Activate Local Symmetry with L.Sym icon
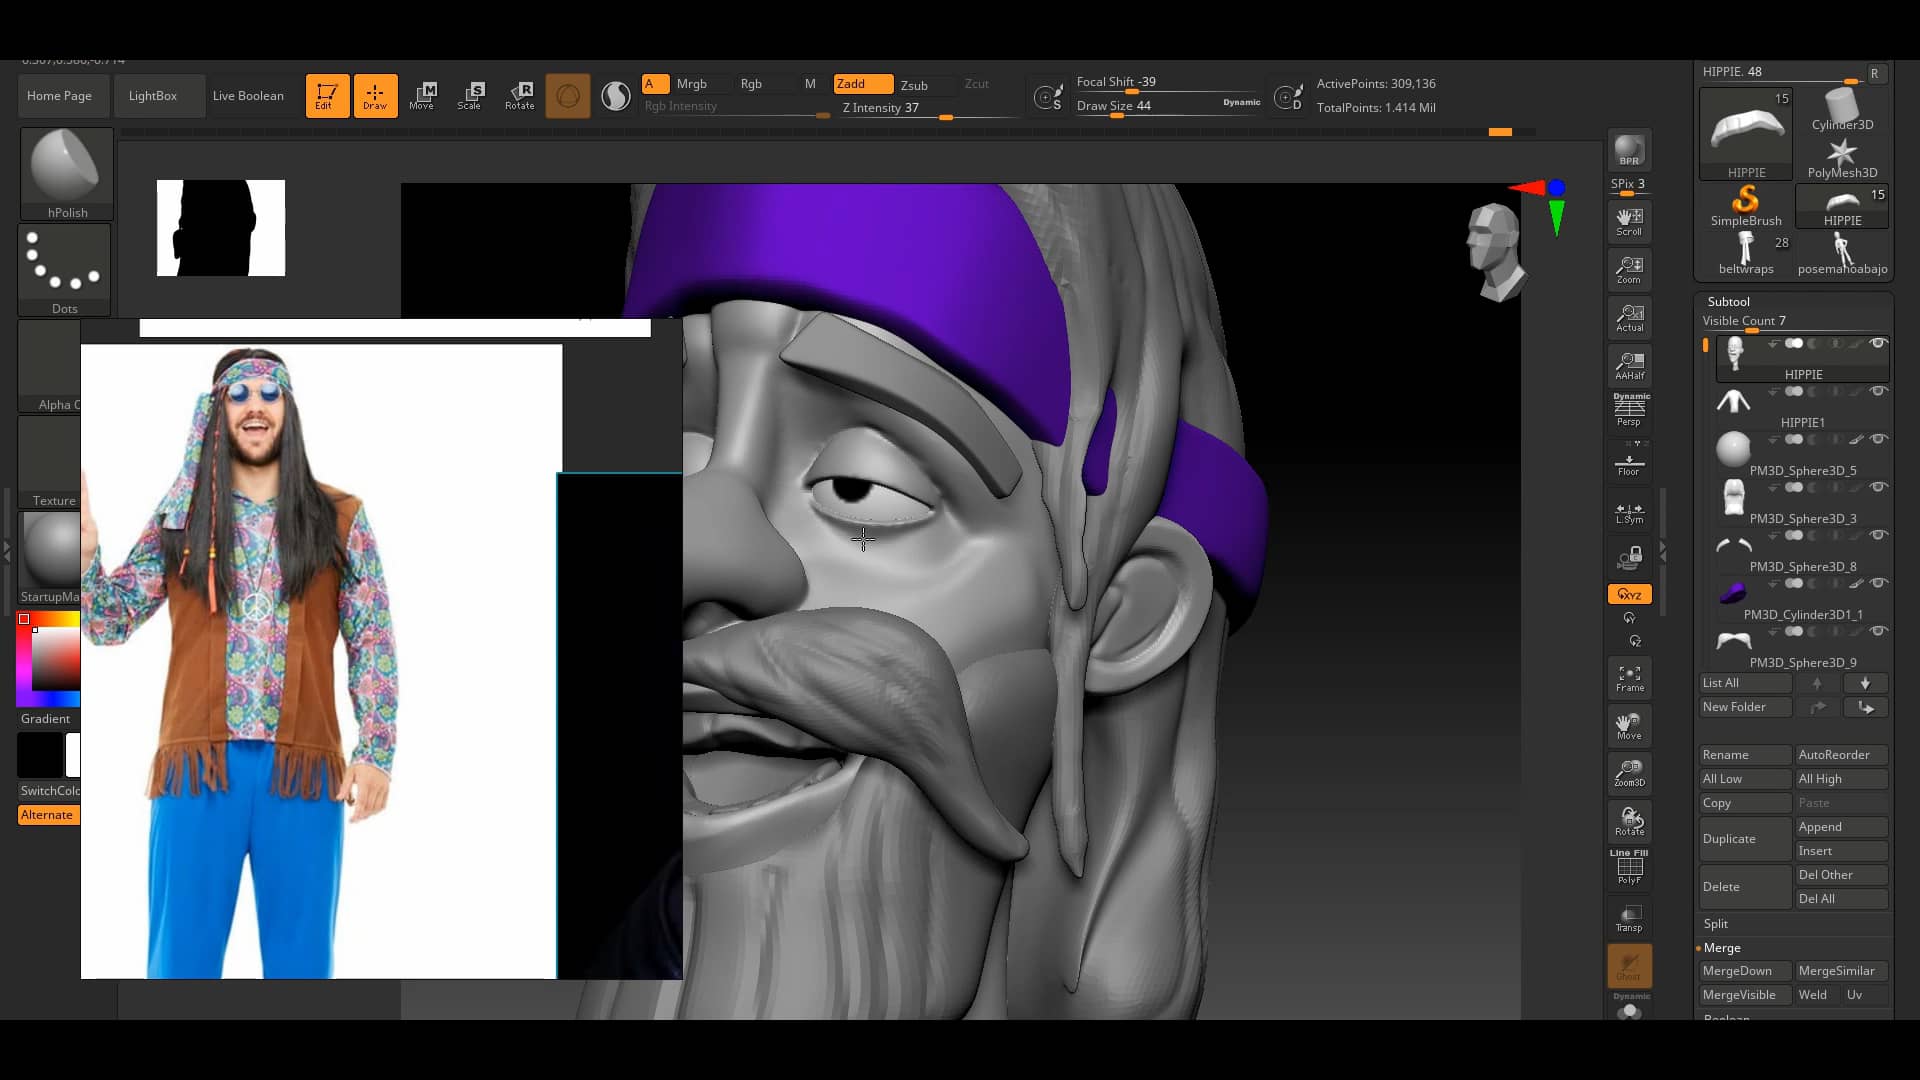The width and height of the screenshot is (1920, 1080). tap(1628, 512)
